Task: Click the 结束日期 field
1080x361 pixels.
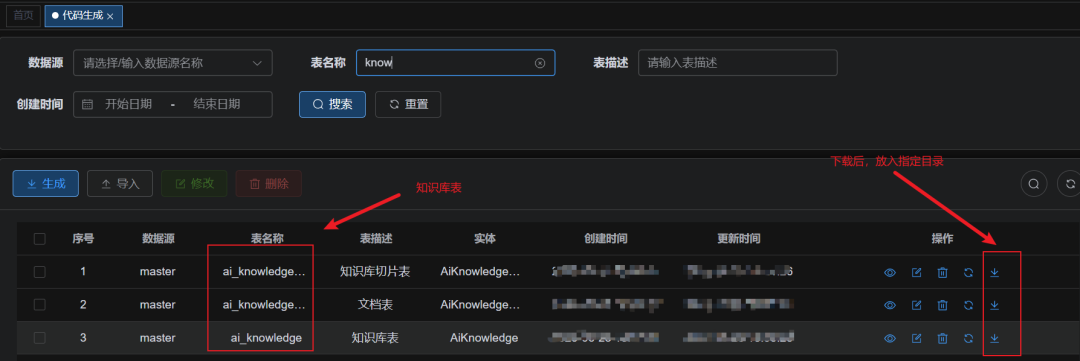Action: (217, 105)
